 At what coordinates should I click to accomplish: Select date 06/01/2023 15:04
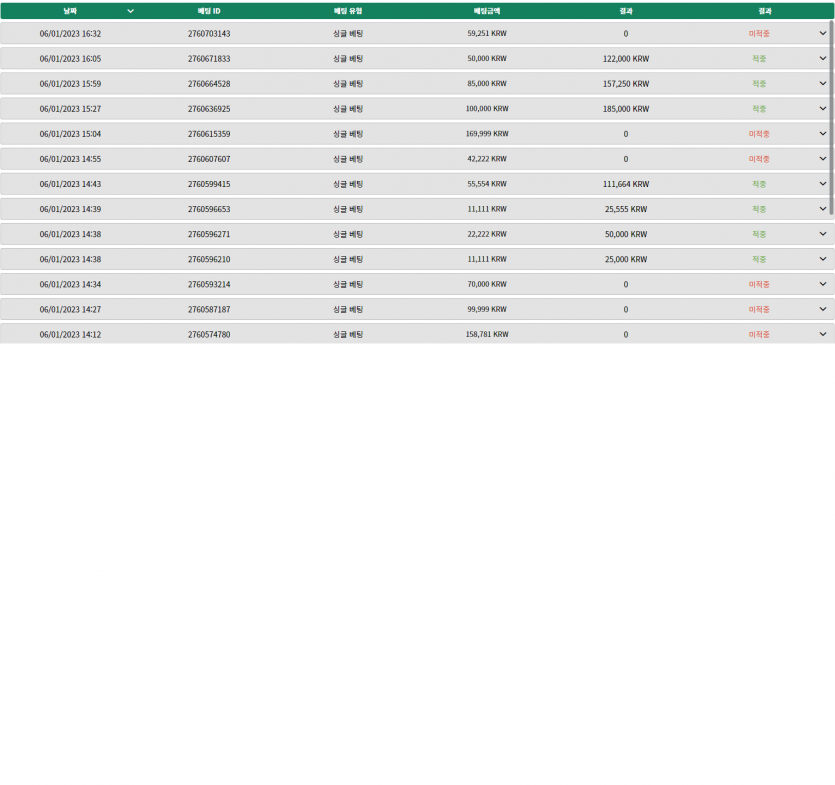tap(70, 134)
